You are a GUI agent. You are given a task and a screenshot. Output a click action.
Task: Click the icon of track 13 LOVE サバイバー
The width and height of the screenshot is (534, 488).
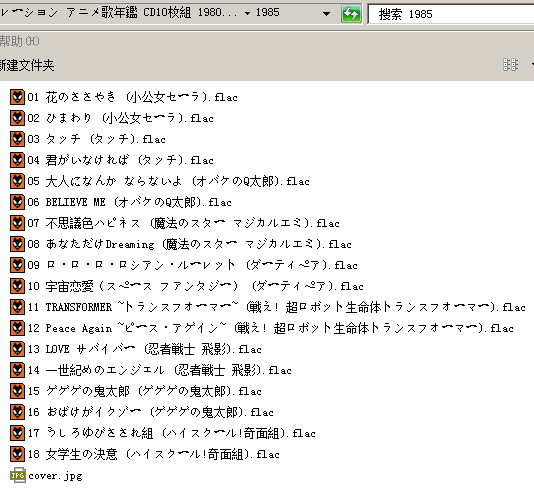(x=17, y=349)
